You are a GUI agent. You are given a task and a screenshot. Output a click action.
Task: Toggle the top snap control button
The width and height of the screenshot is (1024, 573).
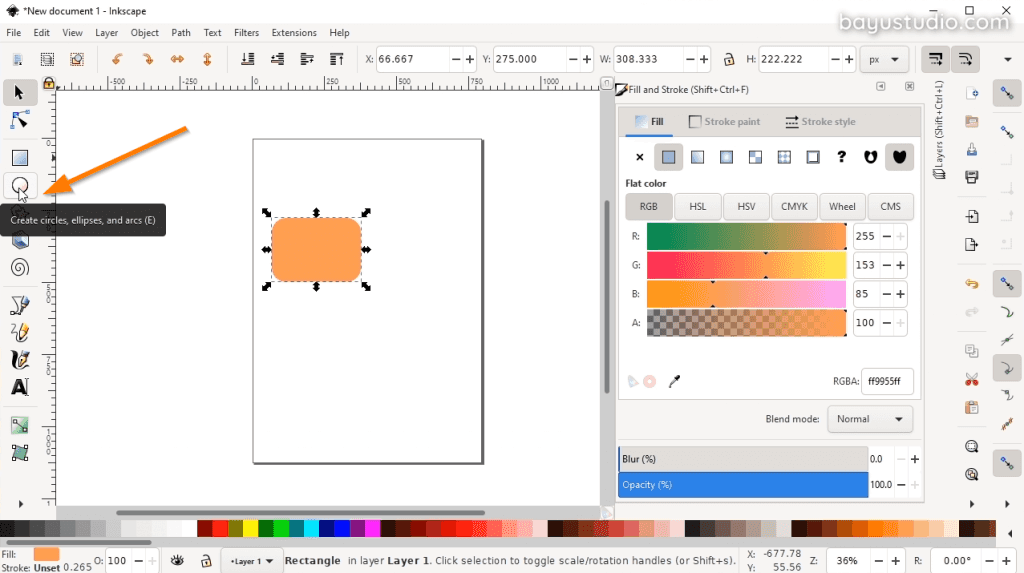tap(1007, 93)
